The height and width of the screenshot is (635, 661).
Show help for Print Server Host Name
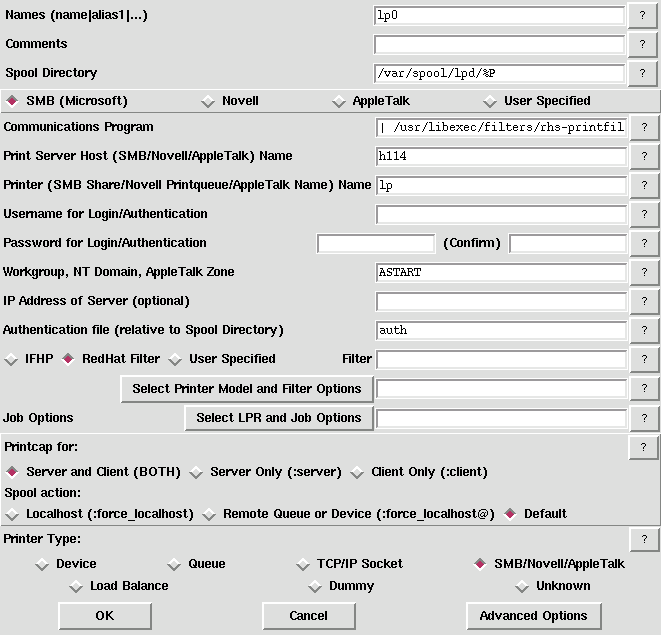click(644, 157)
